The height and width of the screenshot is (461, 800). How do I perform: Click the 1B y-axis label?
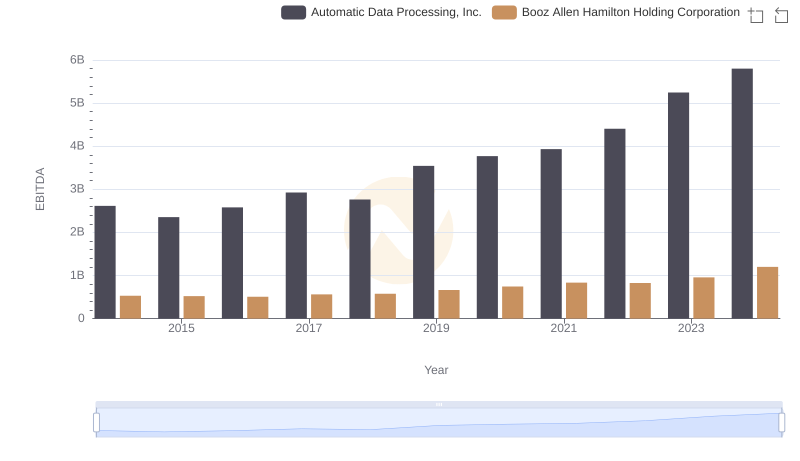77,275
